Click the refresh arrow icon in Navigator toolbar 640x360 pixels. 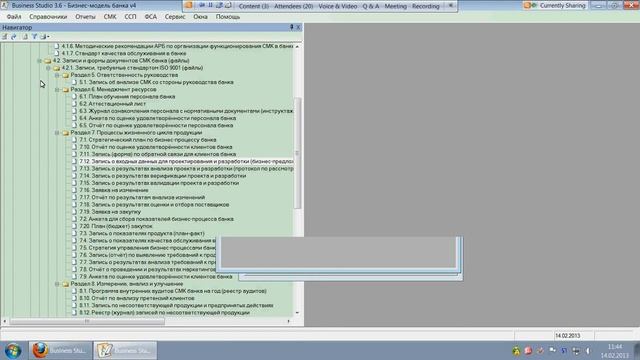pyautogui.click(x=14, y=37)
